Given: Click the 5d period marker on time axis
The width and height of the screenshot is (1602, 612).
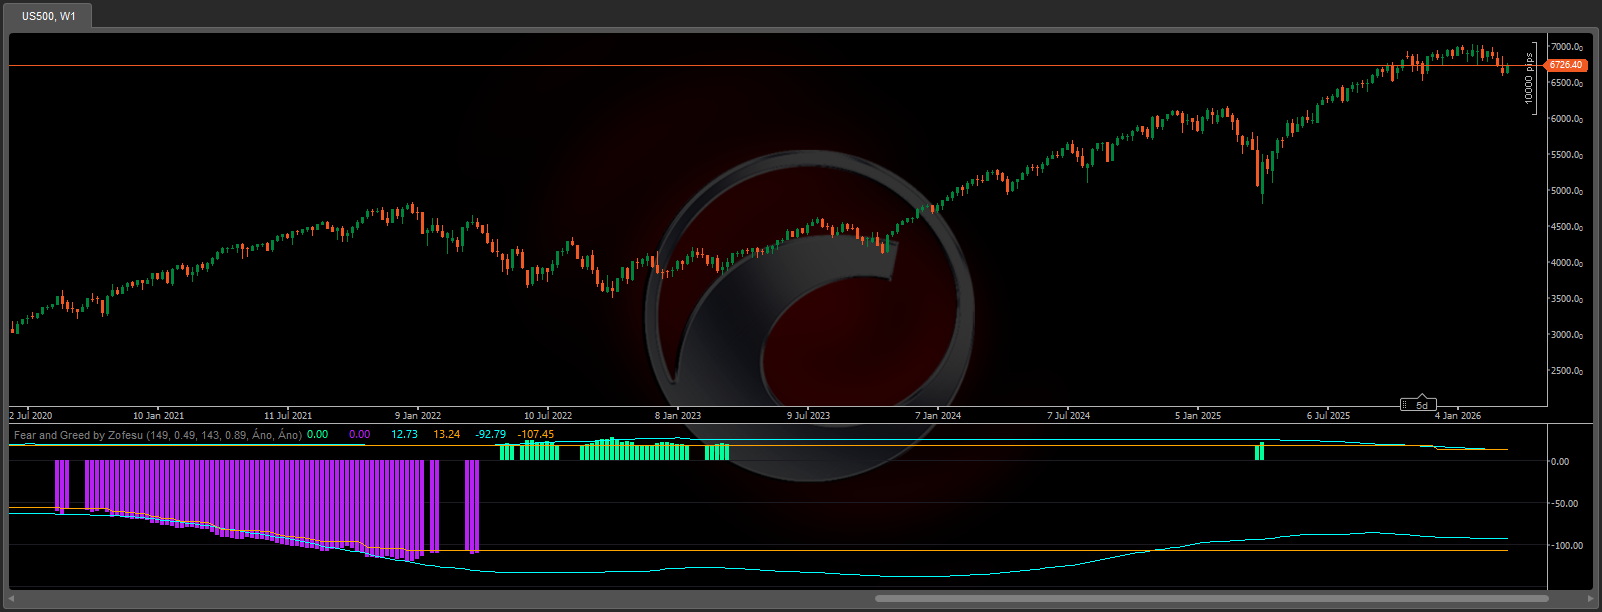Looking at the screenshot, I should tap(1422, 405).
